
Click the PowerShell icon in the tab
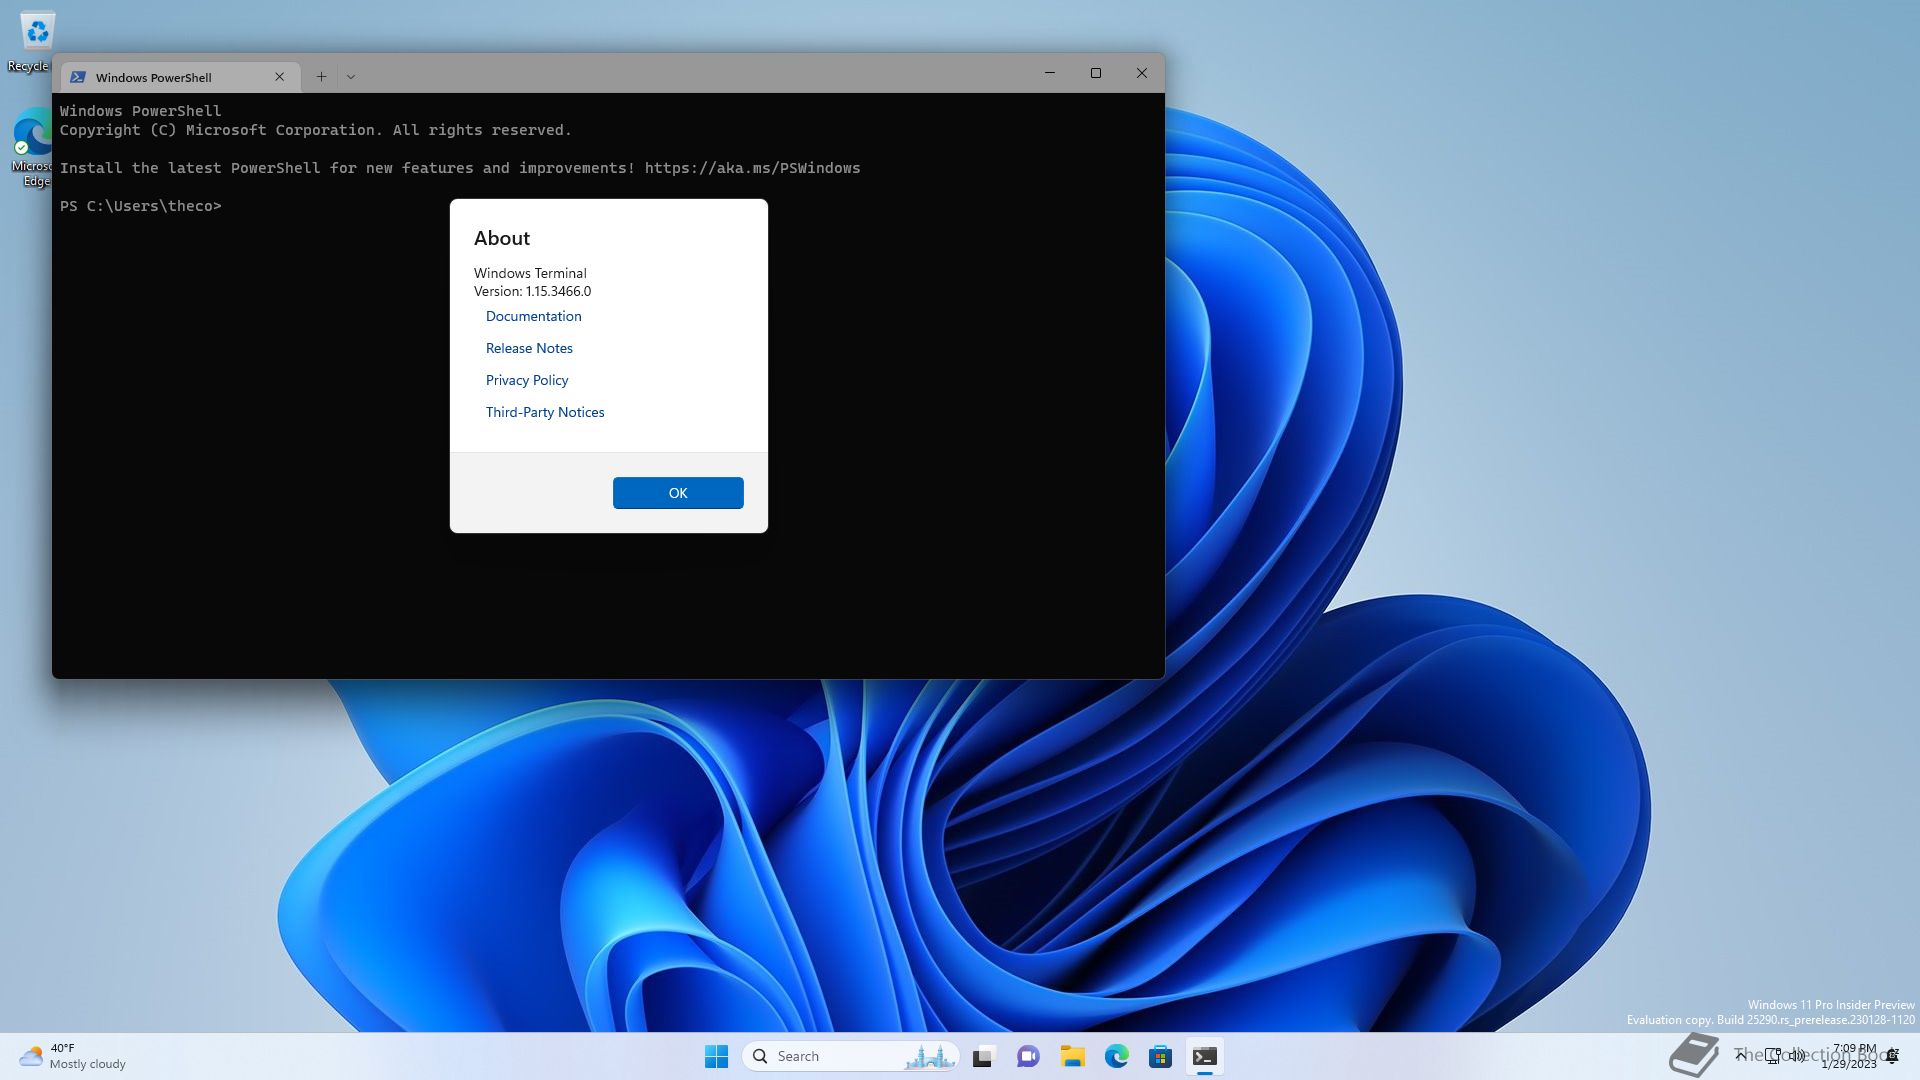tap(78, 77)
